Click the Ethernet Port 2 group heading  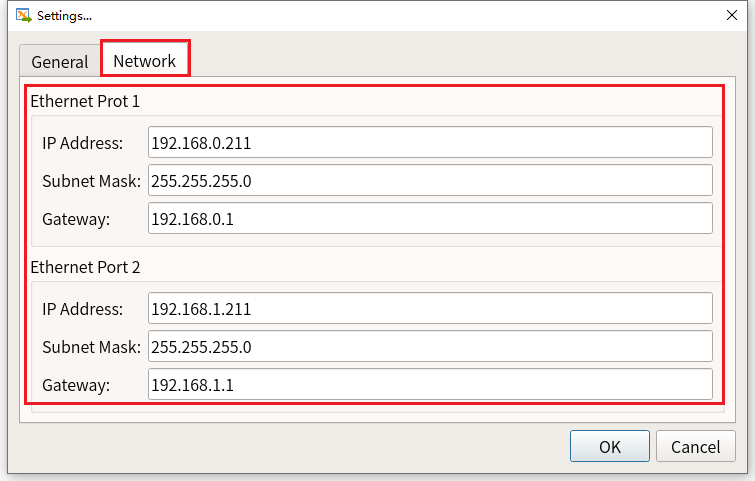(x=85, y=267)
